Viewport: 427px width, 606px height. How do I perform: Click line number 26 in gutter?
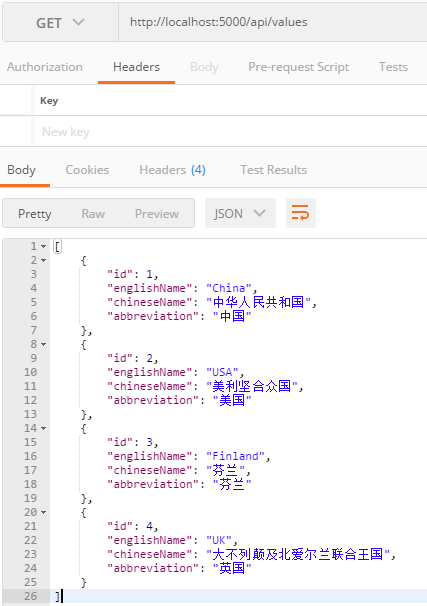coord(31,596)
